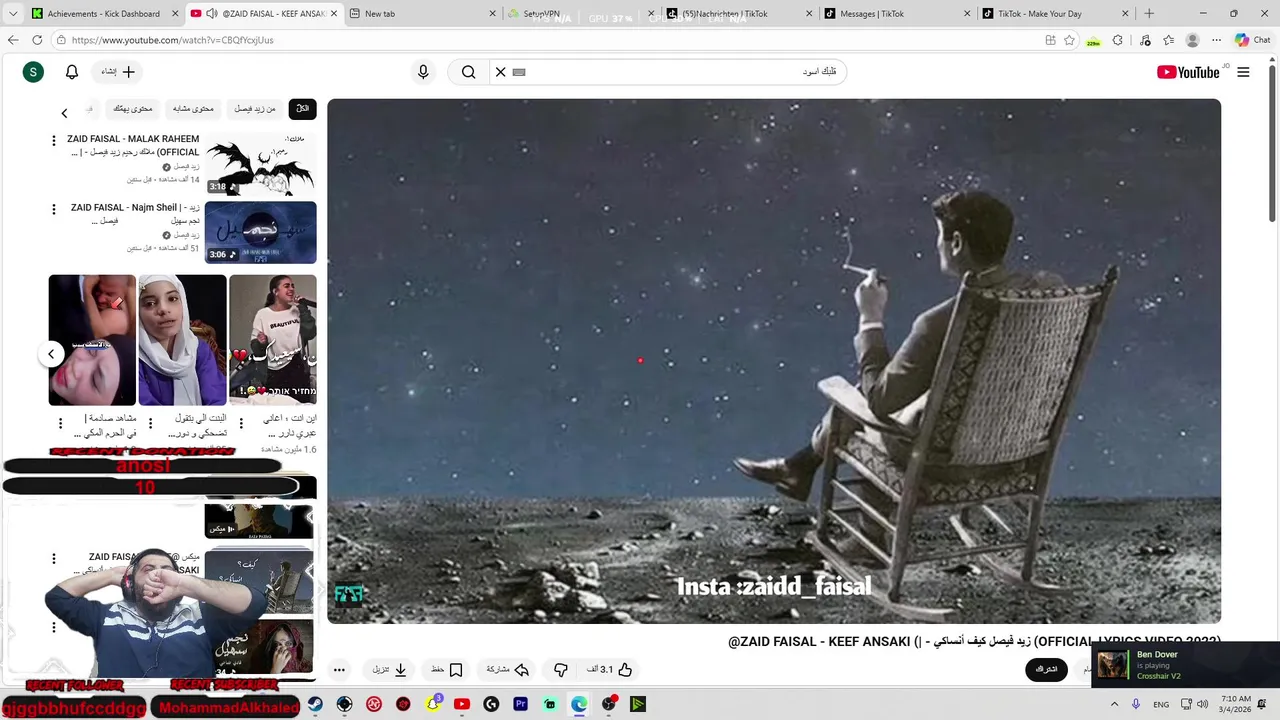Select 'من زيد فيصل' filter chip

click(x=255, y=108)
